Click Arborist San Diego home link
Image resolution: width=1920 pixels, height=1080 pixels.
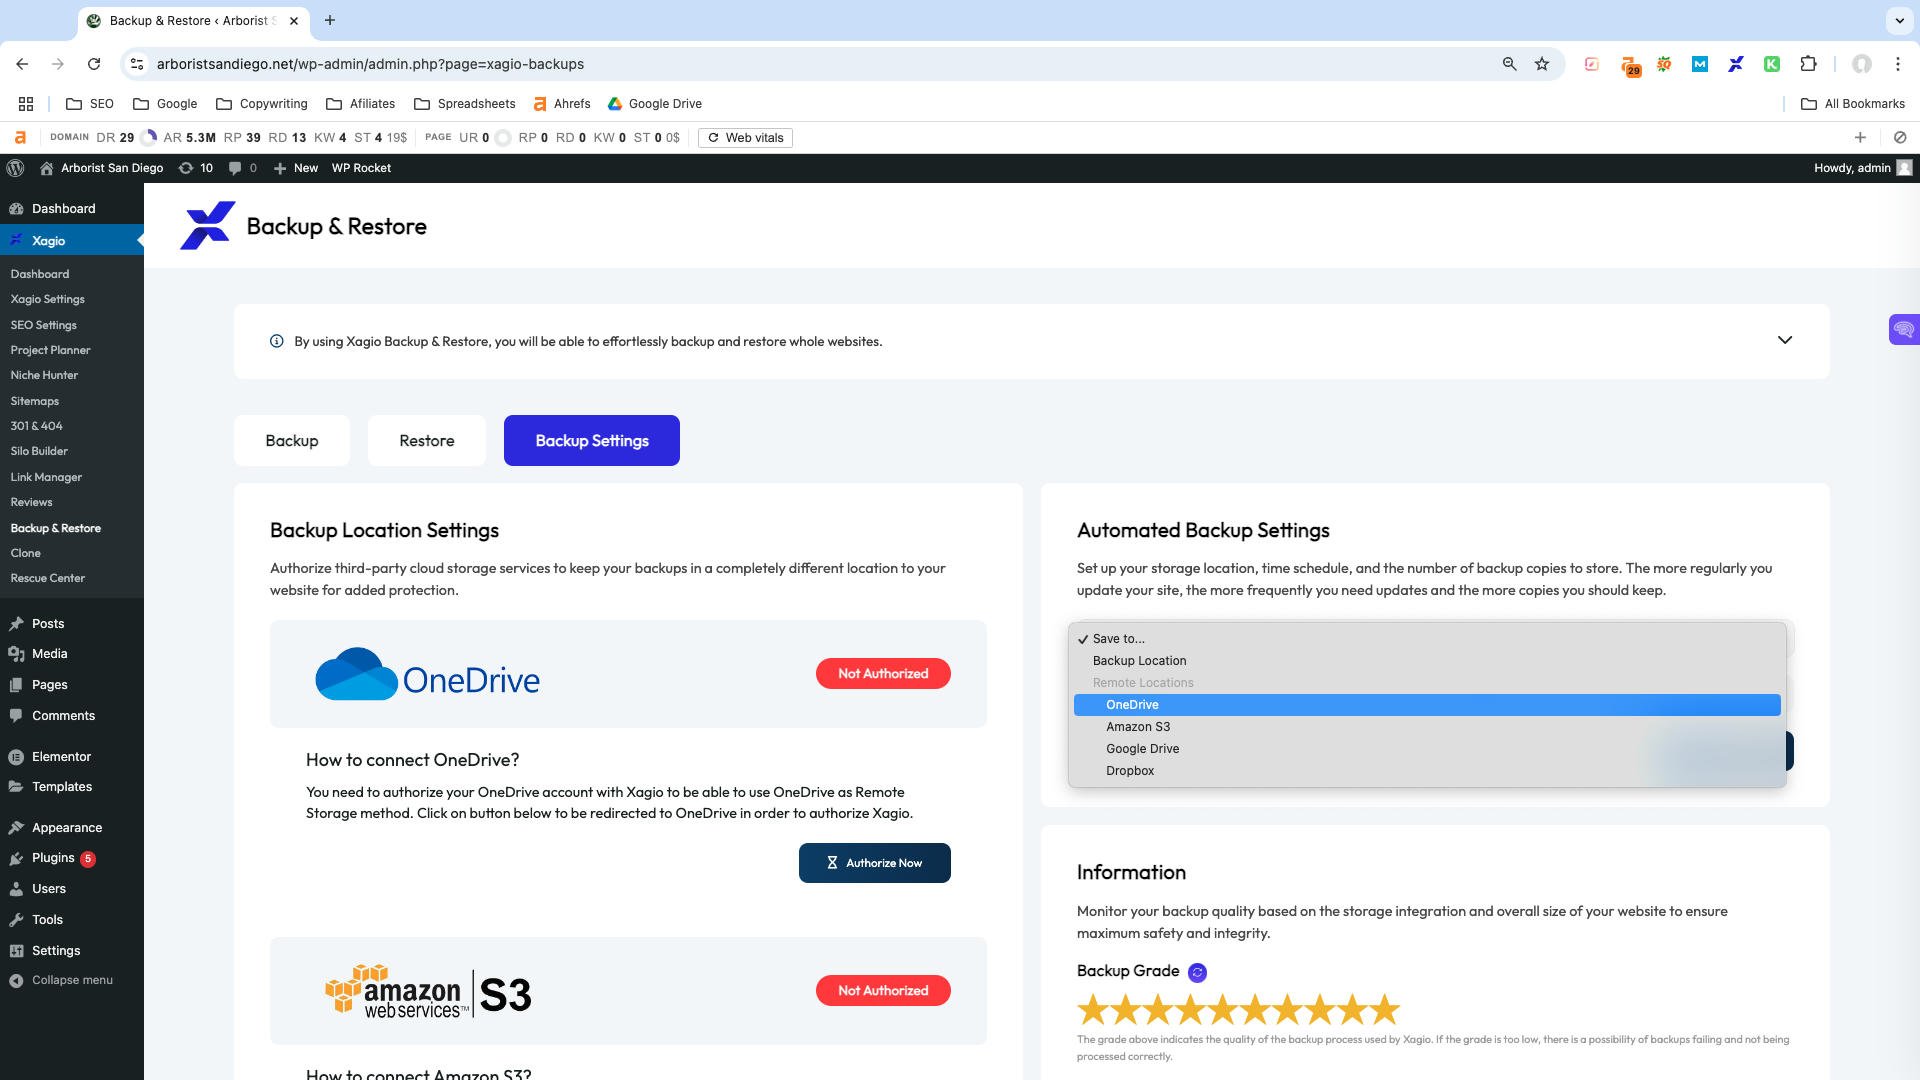101,168
